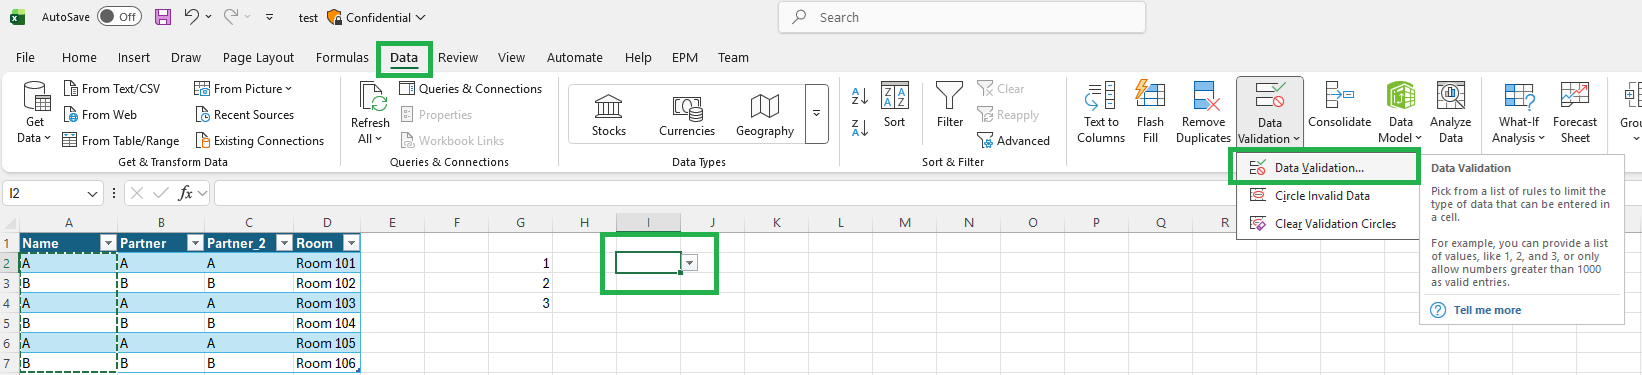1642x375 pixels.
Task: Switch to the Page Layout tab
Action: coord(258,57)
